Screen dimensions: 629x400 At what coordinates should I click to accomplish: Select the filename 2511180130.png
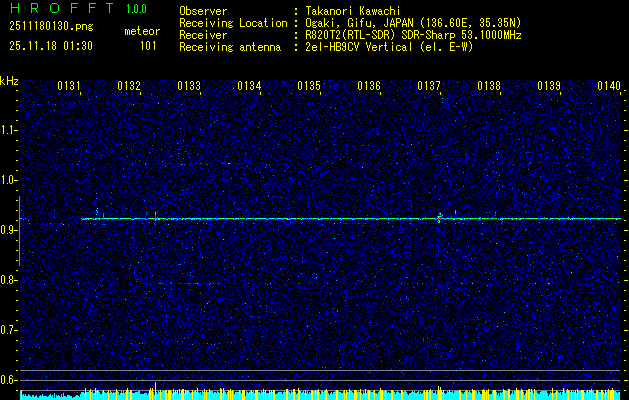pos(51,27)
